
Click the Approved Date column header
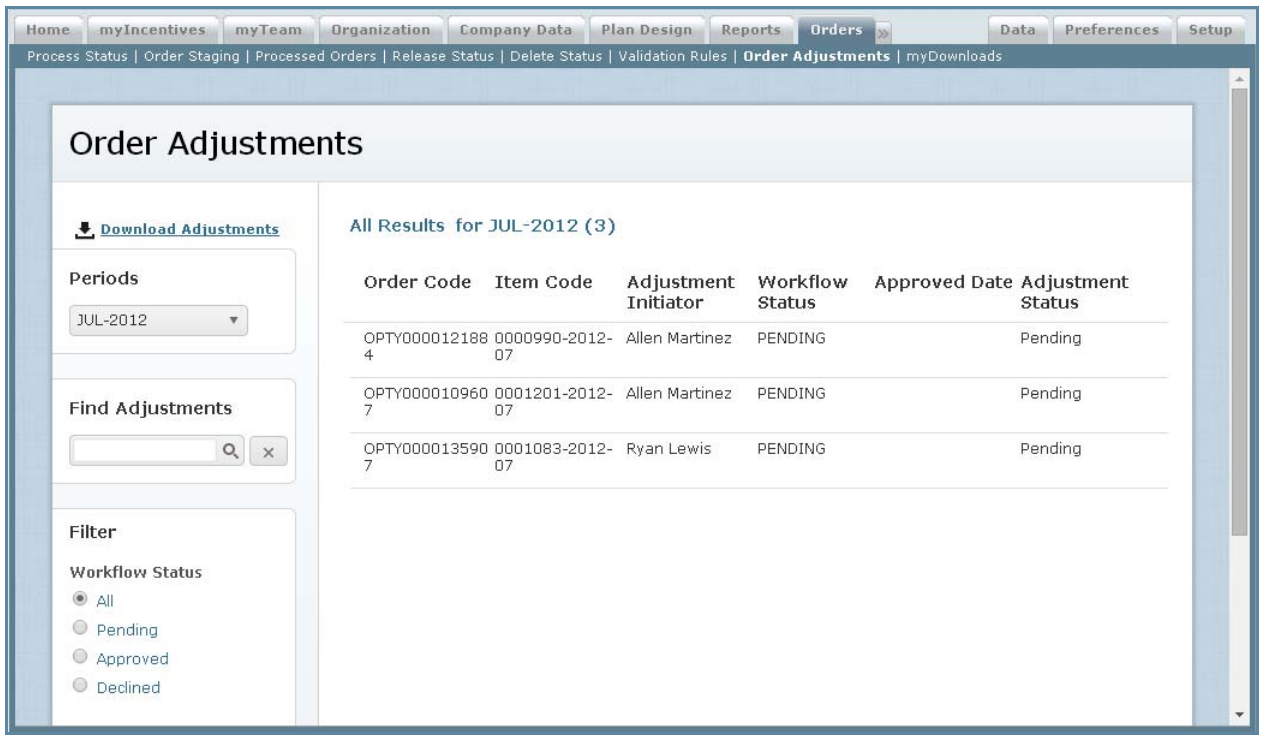pos(945,282)
